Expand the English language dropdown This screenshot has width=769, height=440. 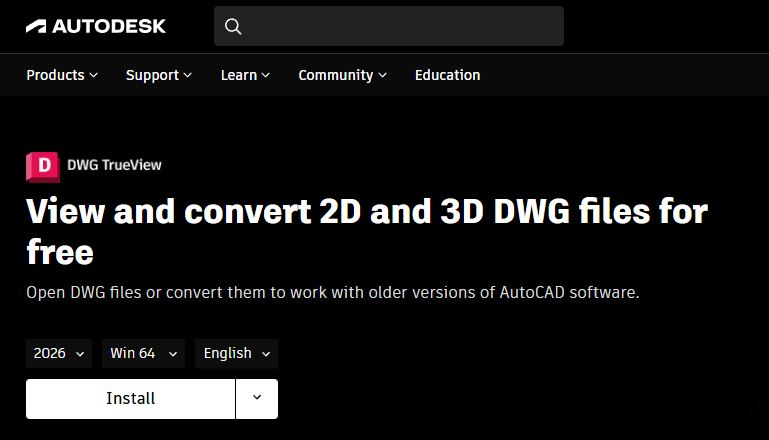236,353
